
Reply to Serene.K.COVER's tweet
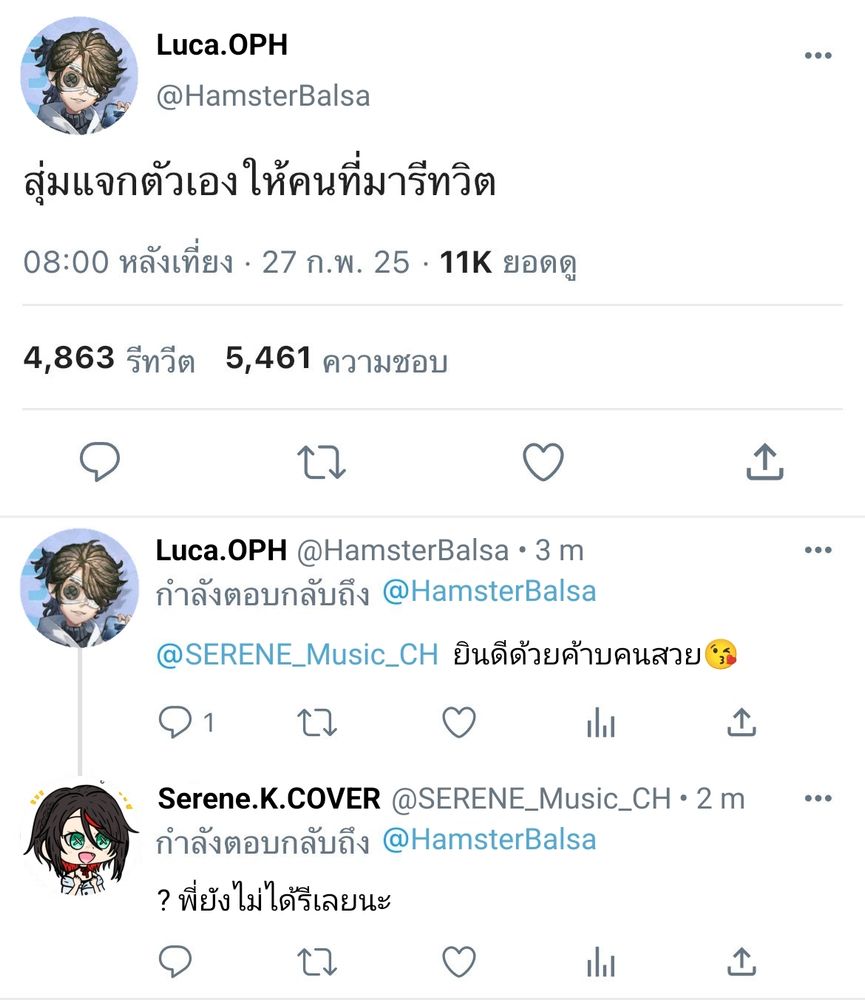click(175, 961)
